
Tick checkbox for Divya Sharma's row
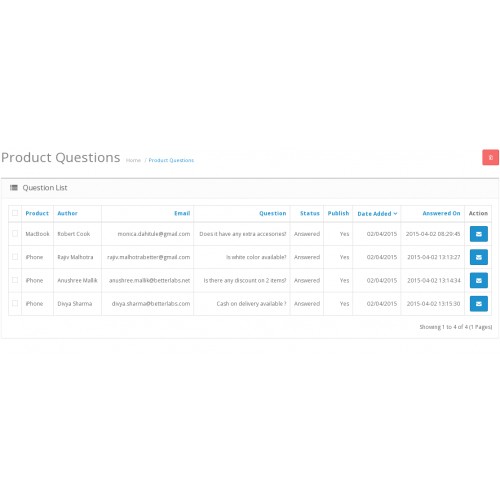pyautogui.click(x=15, y=303)
